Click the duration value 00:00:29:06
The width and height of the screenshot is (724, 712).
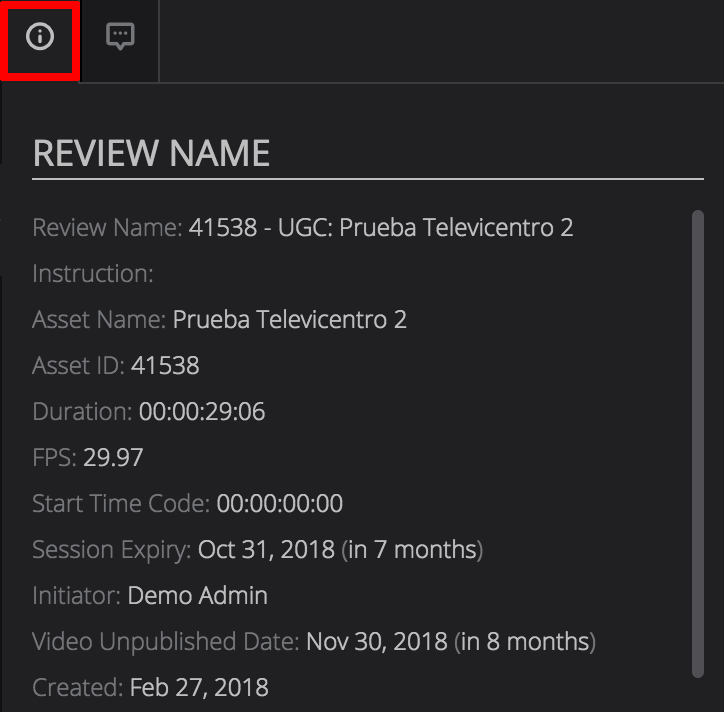pyautogui.click(x=202, y=412)
